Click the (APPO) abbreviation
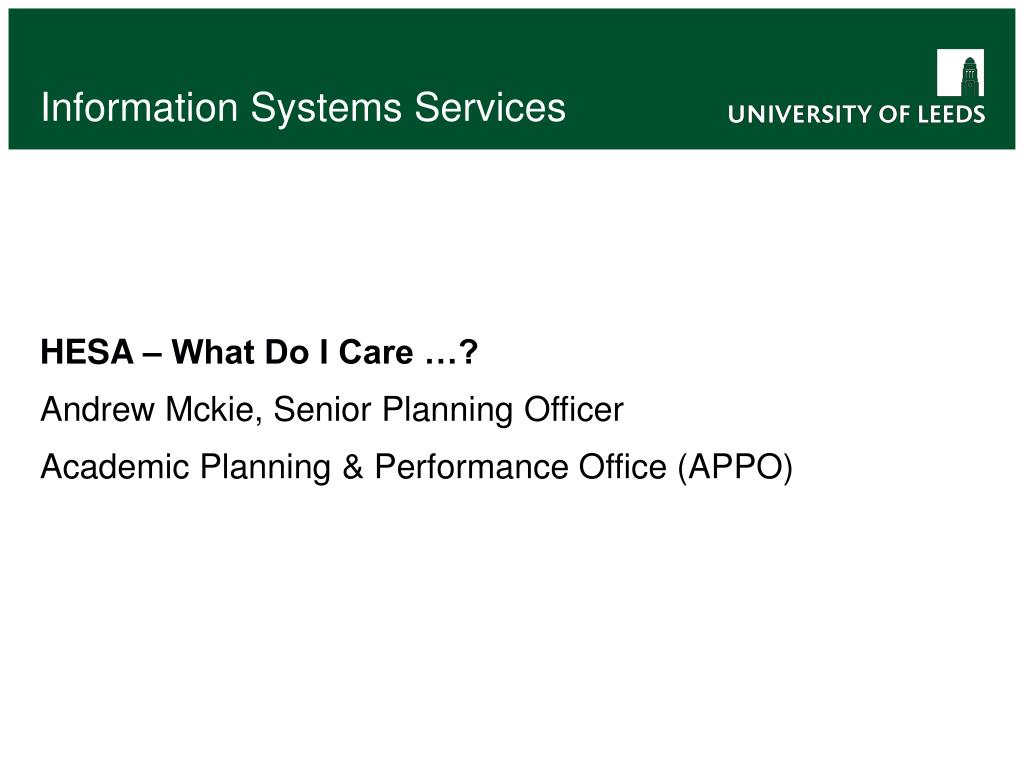This screenshot has height=768, width=1024. coord(735,468)
